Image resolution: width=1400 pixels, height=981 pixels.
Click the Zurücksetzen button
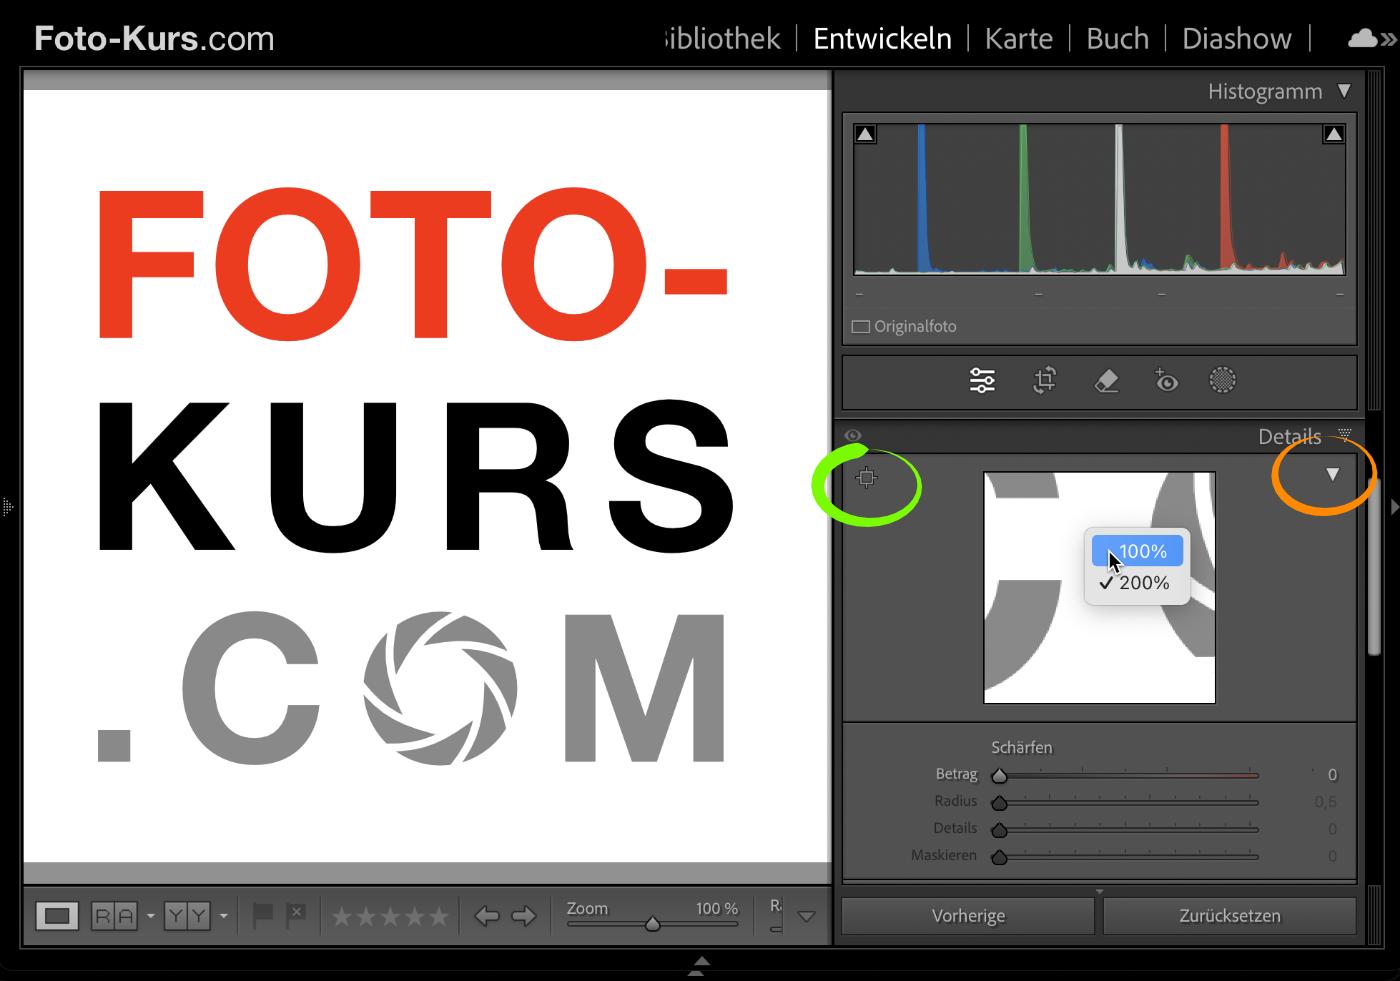point(1229,916)
